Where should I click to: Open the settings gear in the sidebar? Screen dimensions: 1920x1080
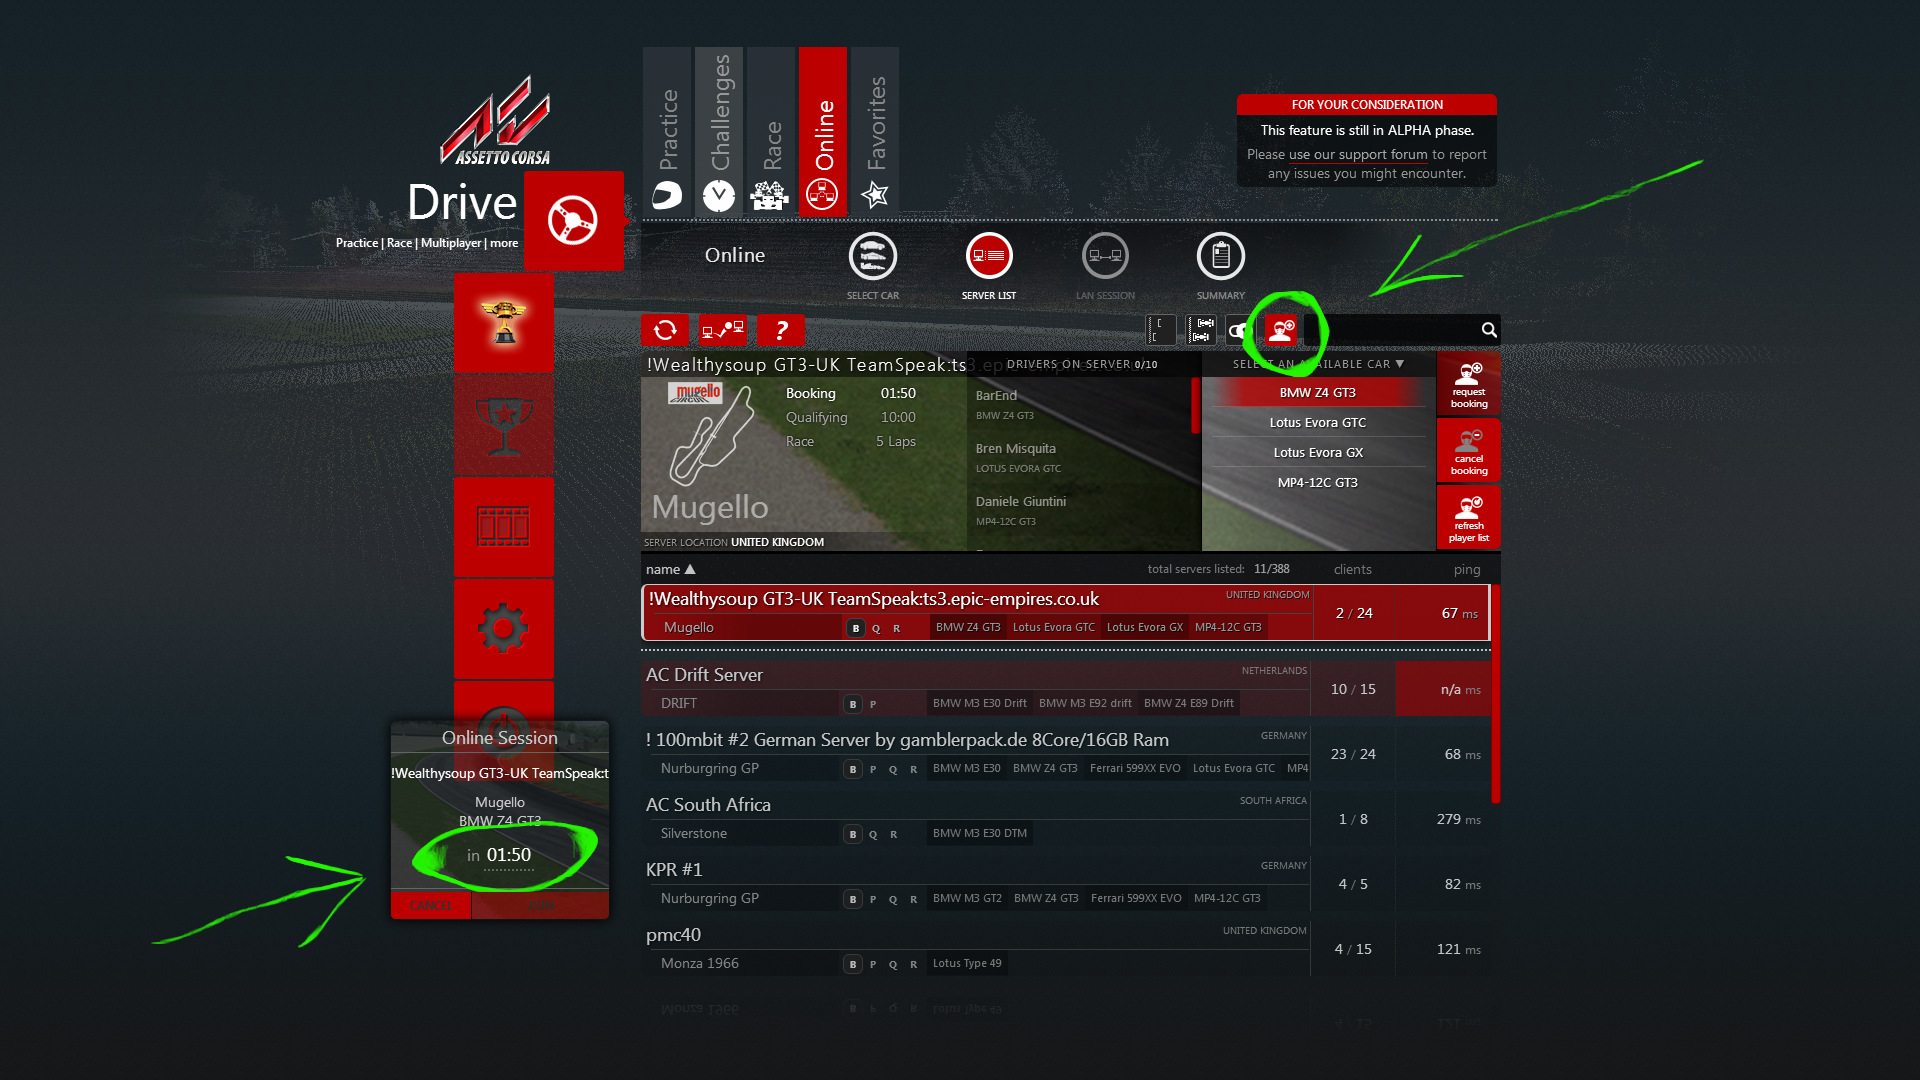[x=503, y=629]
